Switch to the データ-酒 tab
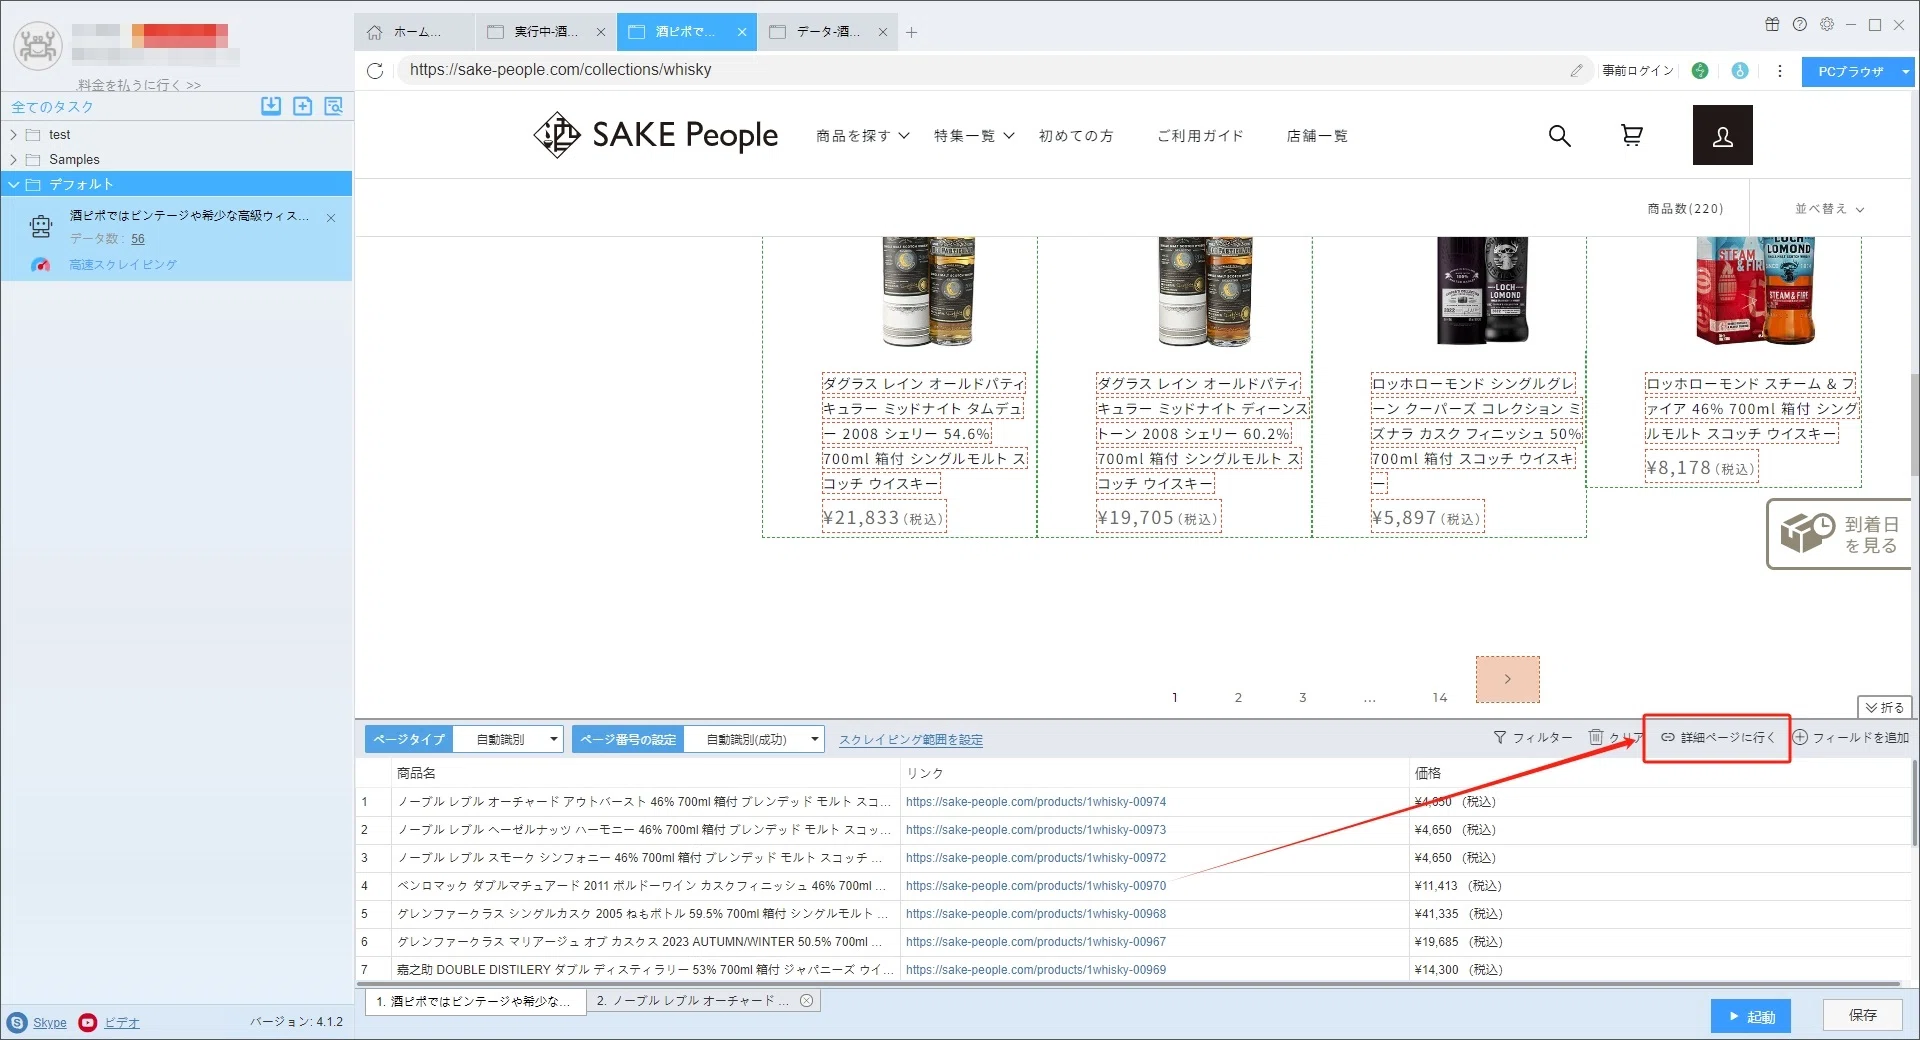This screenshot has height=1040, width=1920. point(826,32)
